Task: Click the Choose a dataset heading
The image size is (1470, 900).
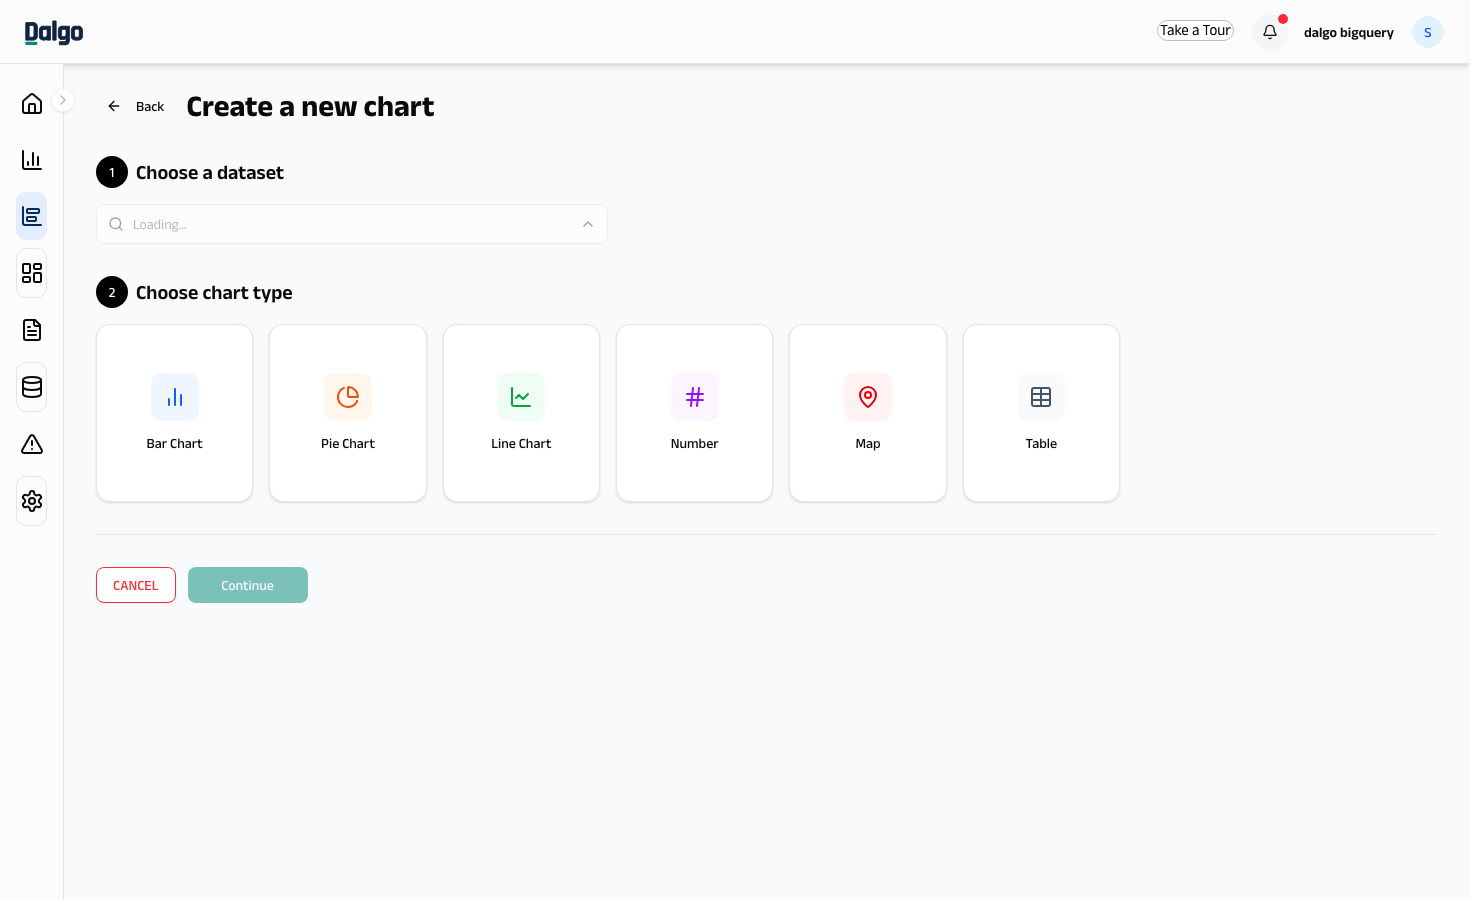Action: click(x=210, y=173)
